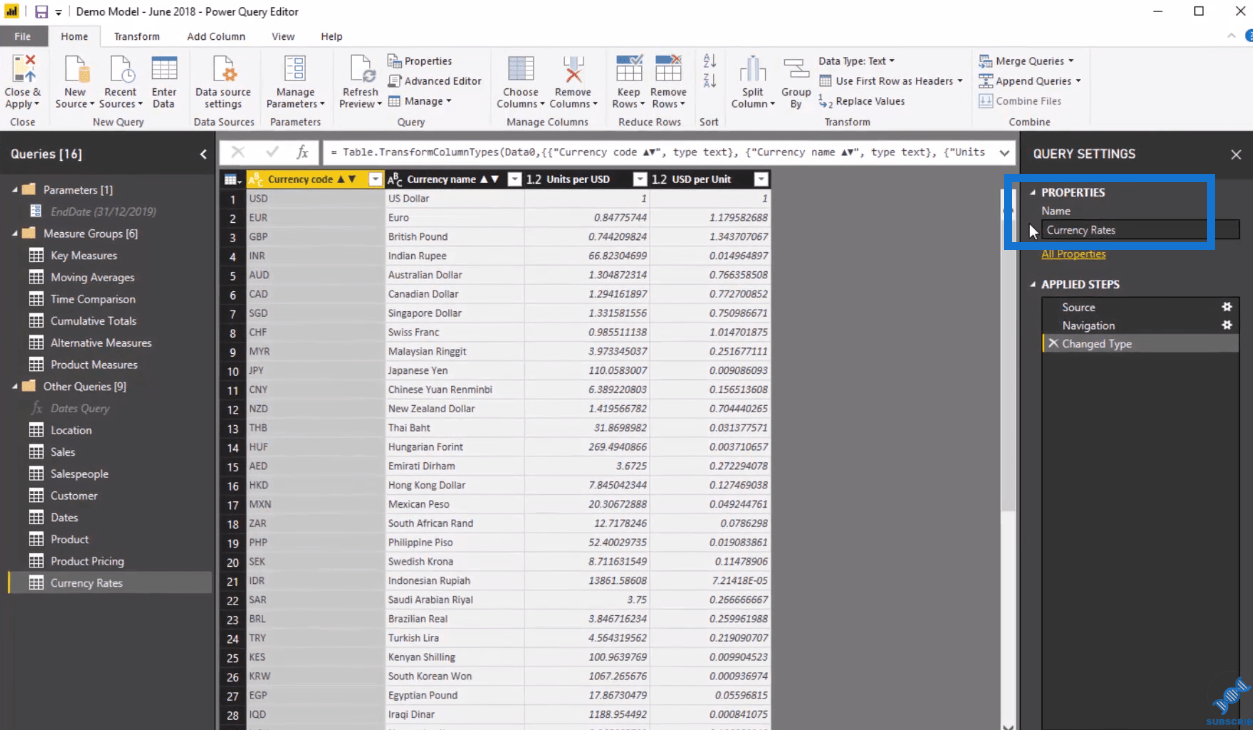Click the Manage Parameters icon
The image size is (1253, 730).
295,70
